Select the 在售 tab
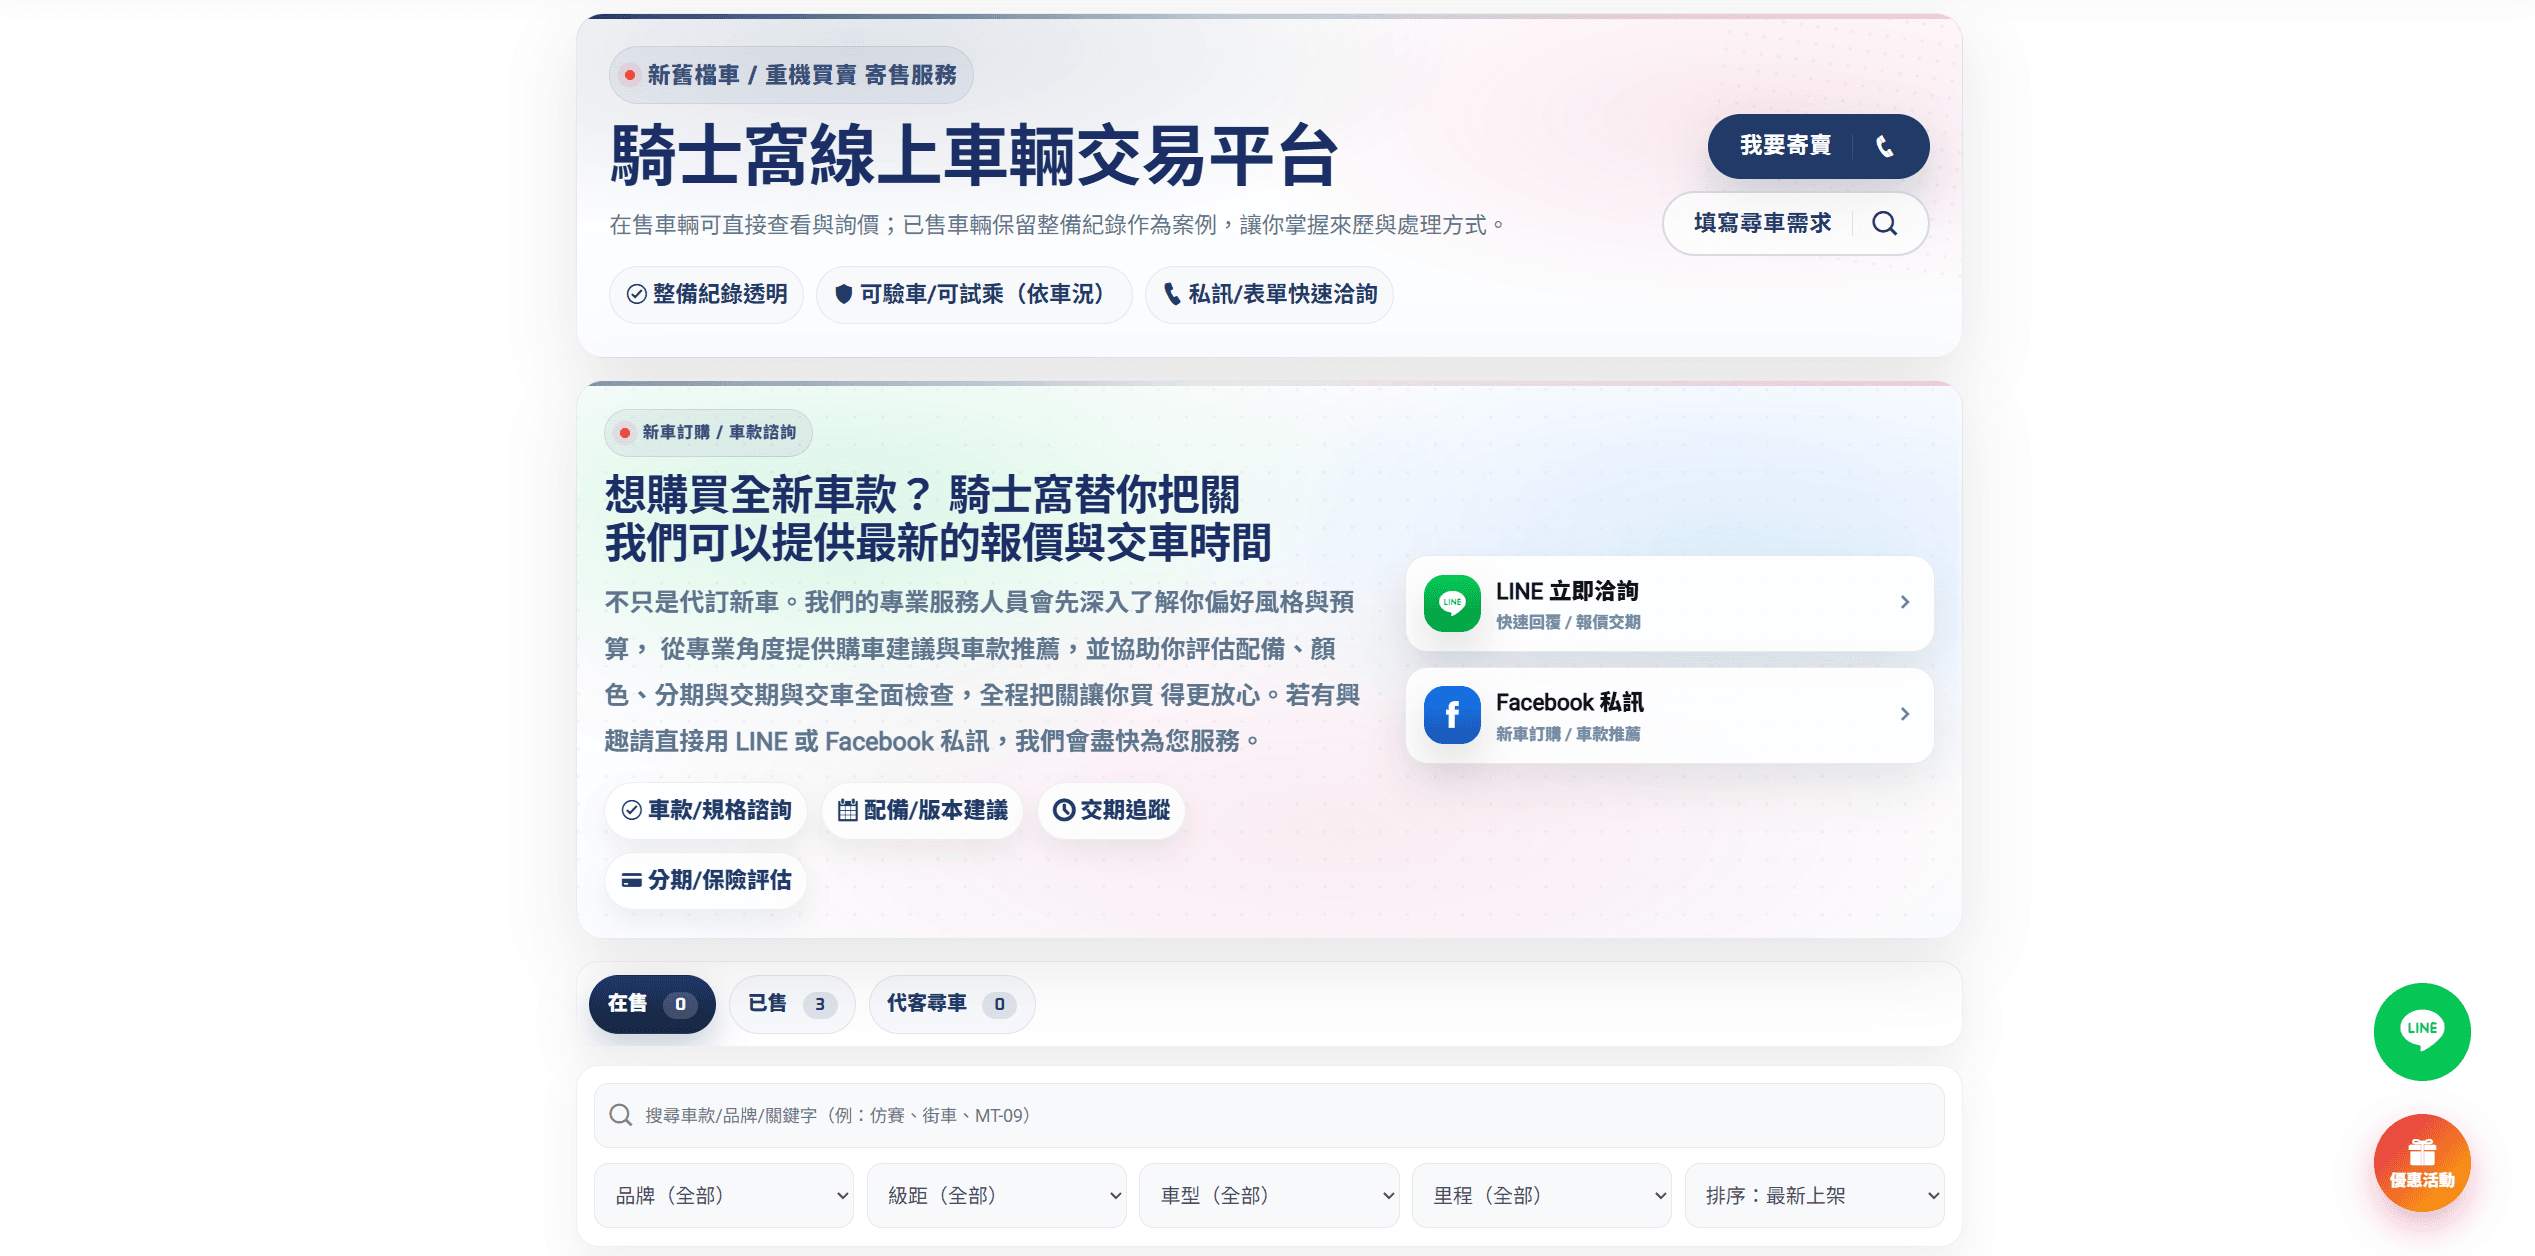Image resolution: width=2535 pixels, height=1256 pixels. pos(652,1004)
